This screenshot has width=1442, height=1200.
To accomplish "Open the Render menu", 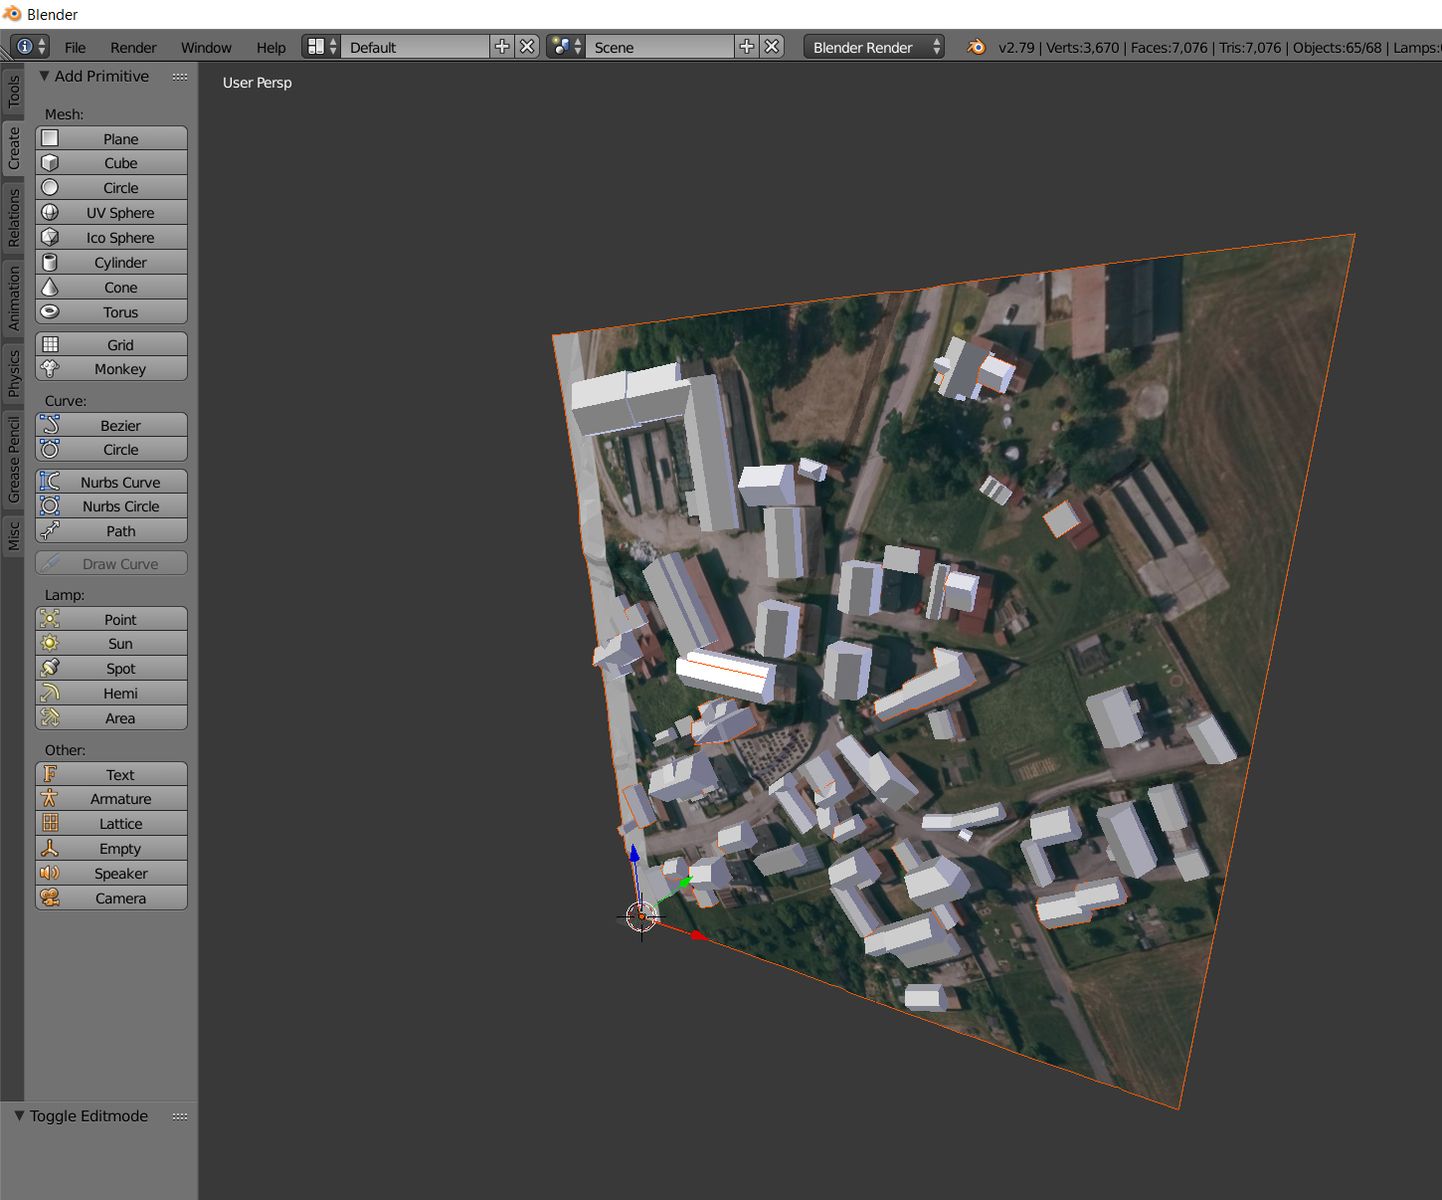I will click(x=133, y=47).
